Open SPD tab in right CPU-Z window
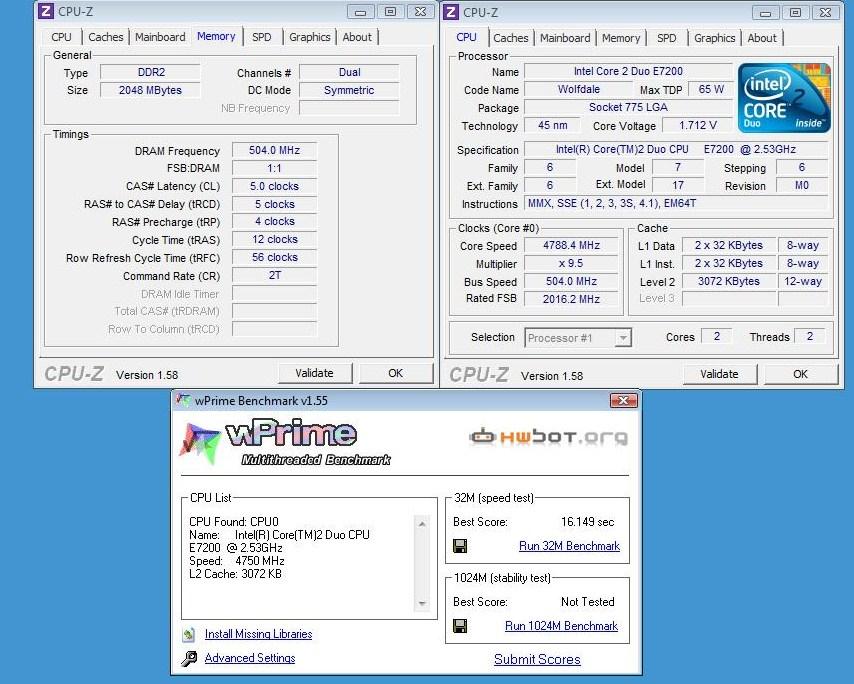 tap(667, 38)
